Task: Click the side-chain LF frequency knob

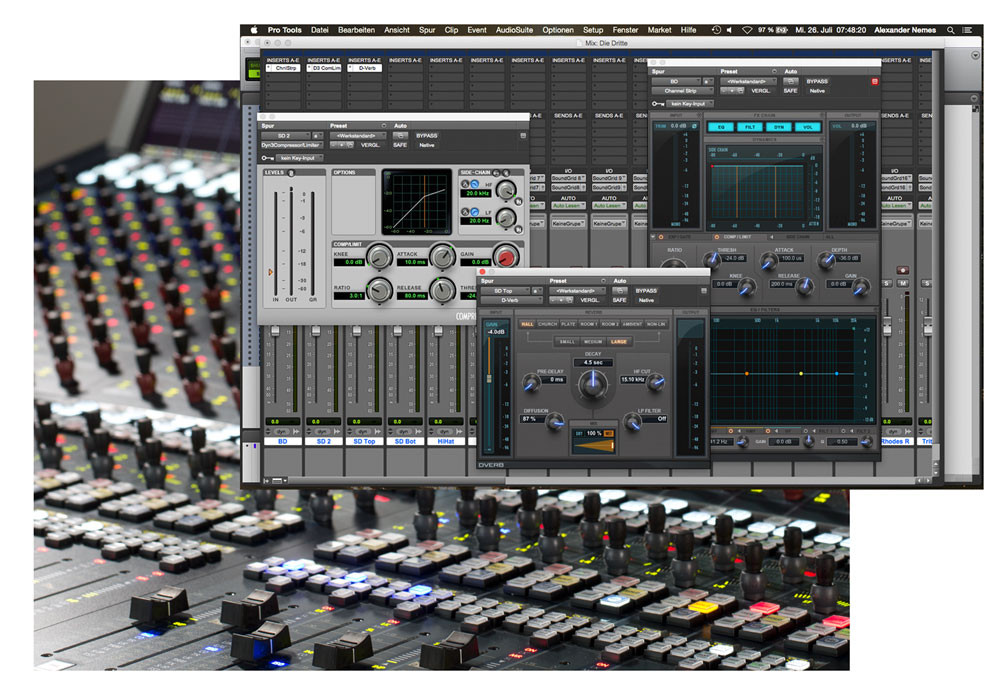Action: click(506, 218)
